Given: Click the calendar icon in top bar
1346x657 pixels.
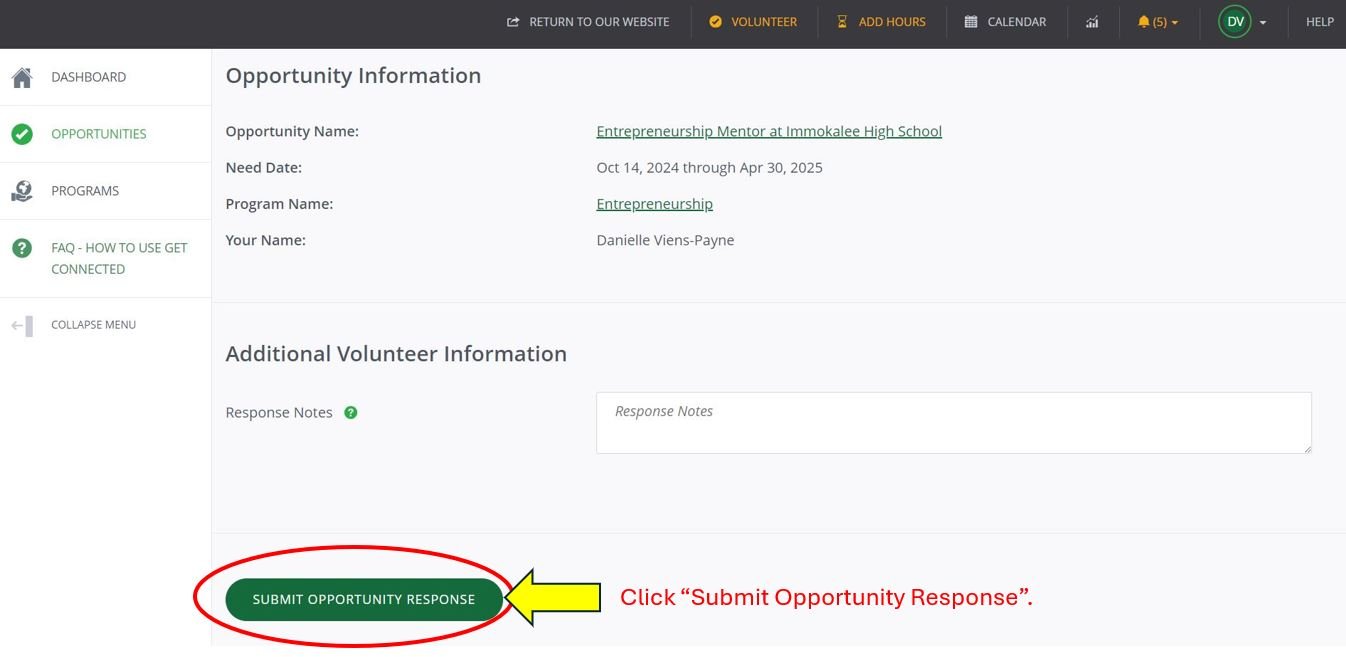Looking at the screenshot, I should [x=971, y=22].
